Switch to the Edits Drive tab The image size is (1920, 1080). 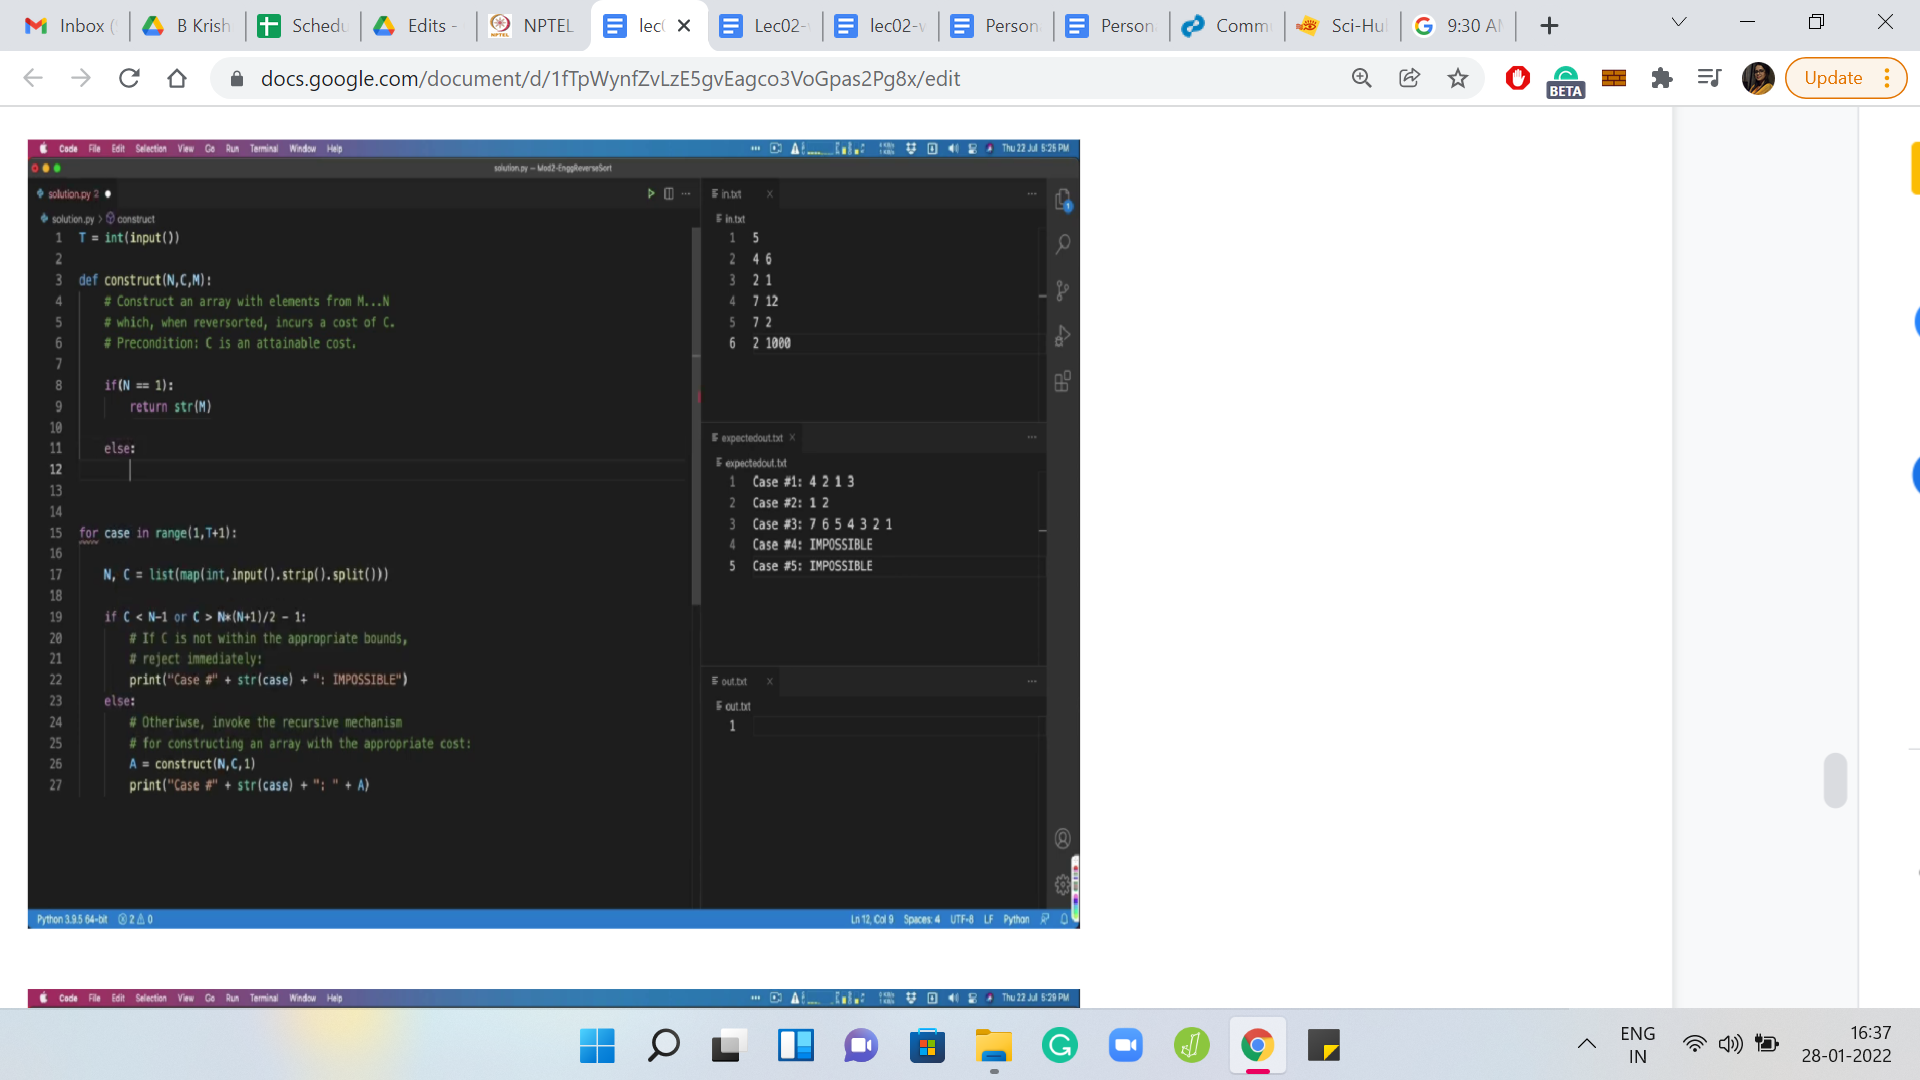[x=418, y=26]
